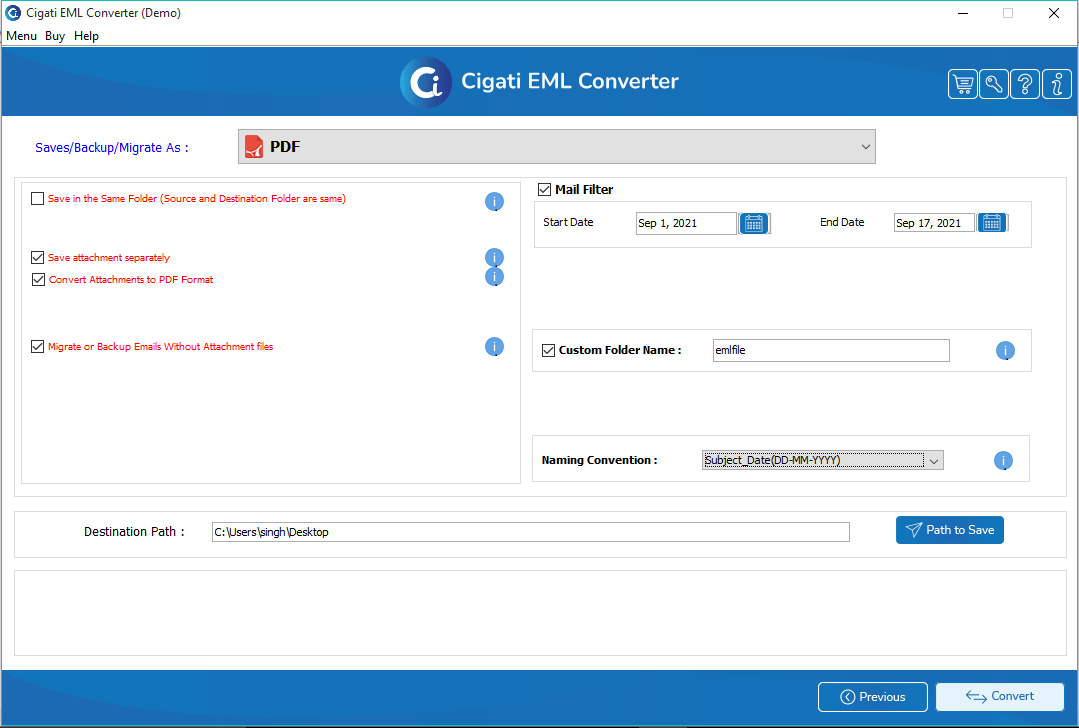Click the Destination Path label
Screen dimensions: 1079x728
(x=134, y=532)
